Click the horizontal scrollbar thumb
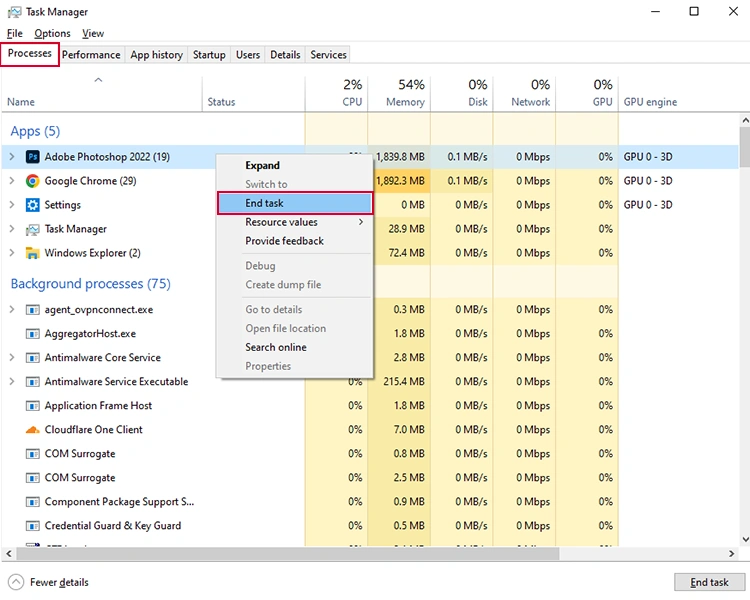Screen dimensions: 750x600 point(288,554)
